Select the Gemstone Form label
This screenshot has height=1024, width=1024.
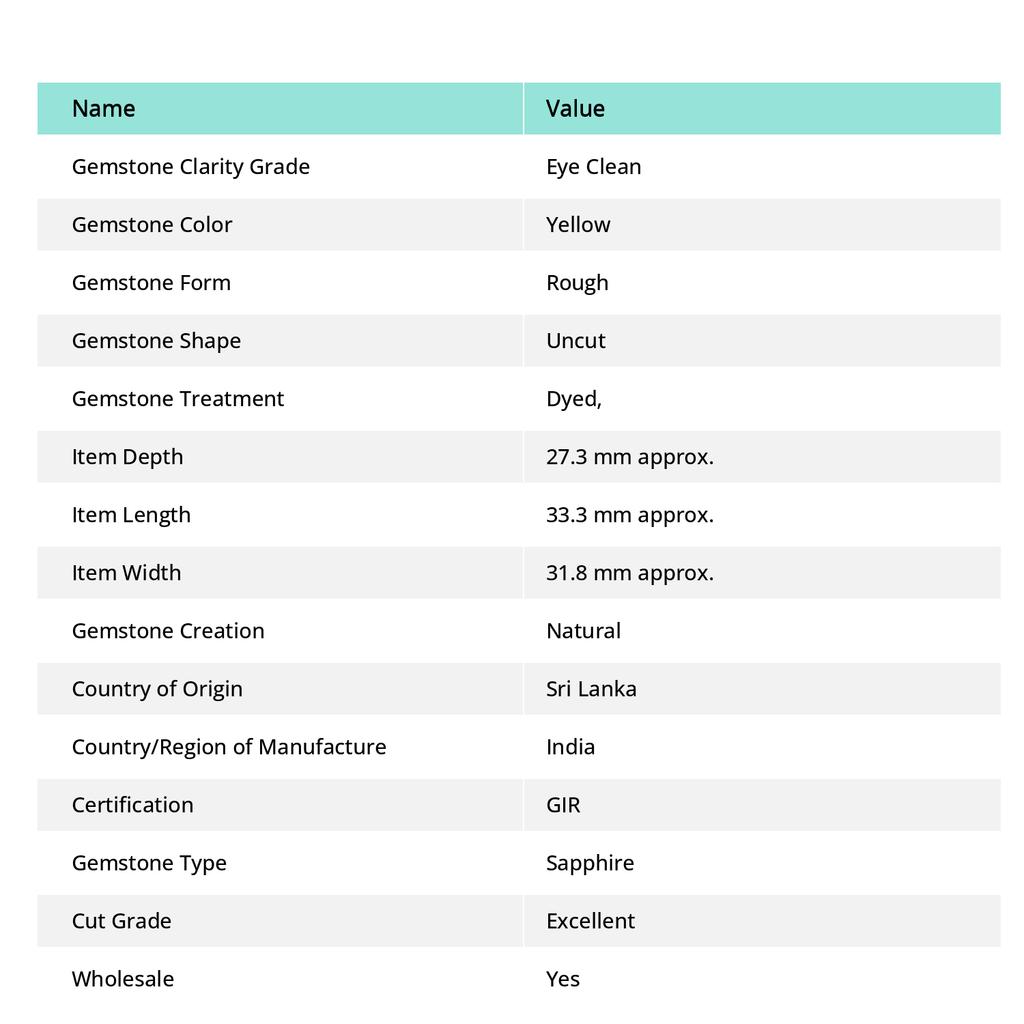[151, 282]
